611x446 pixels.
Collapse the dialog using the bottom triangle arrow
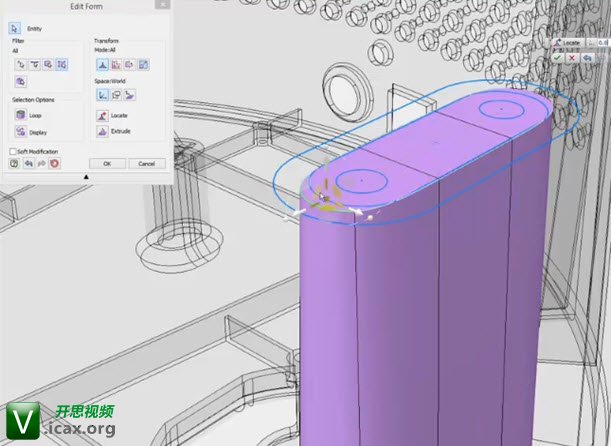click(86, 177)
